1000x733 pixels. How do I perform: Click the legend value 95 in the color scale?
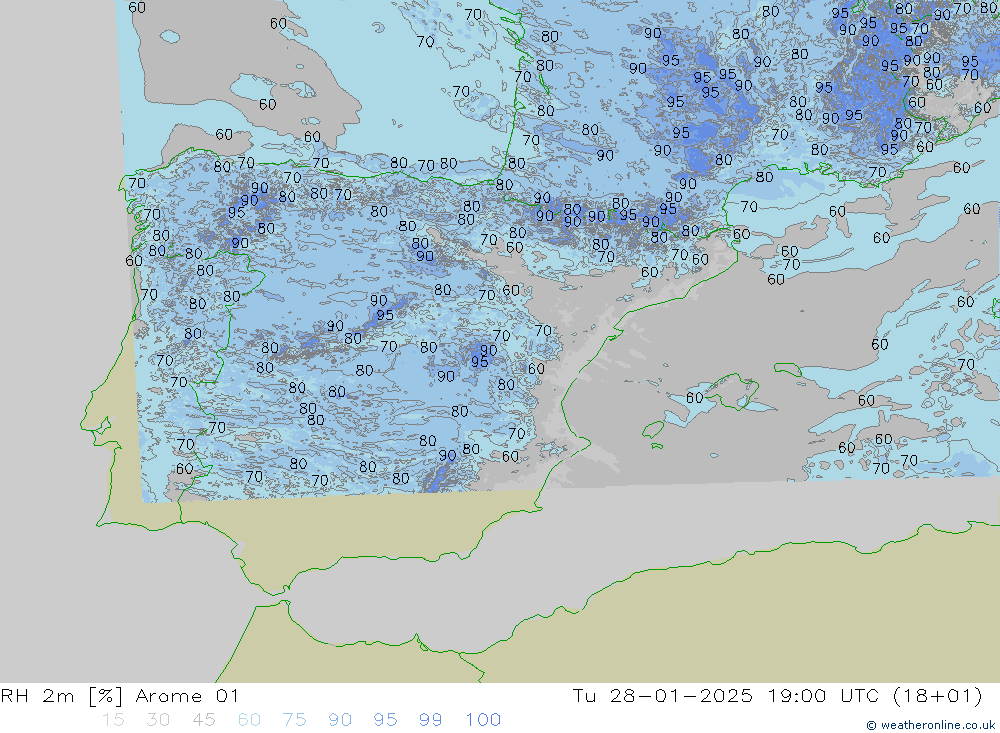[385, 720]
